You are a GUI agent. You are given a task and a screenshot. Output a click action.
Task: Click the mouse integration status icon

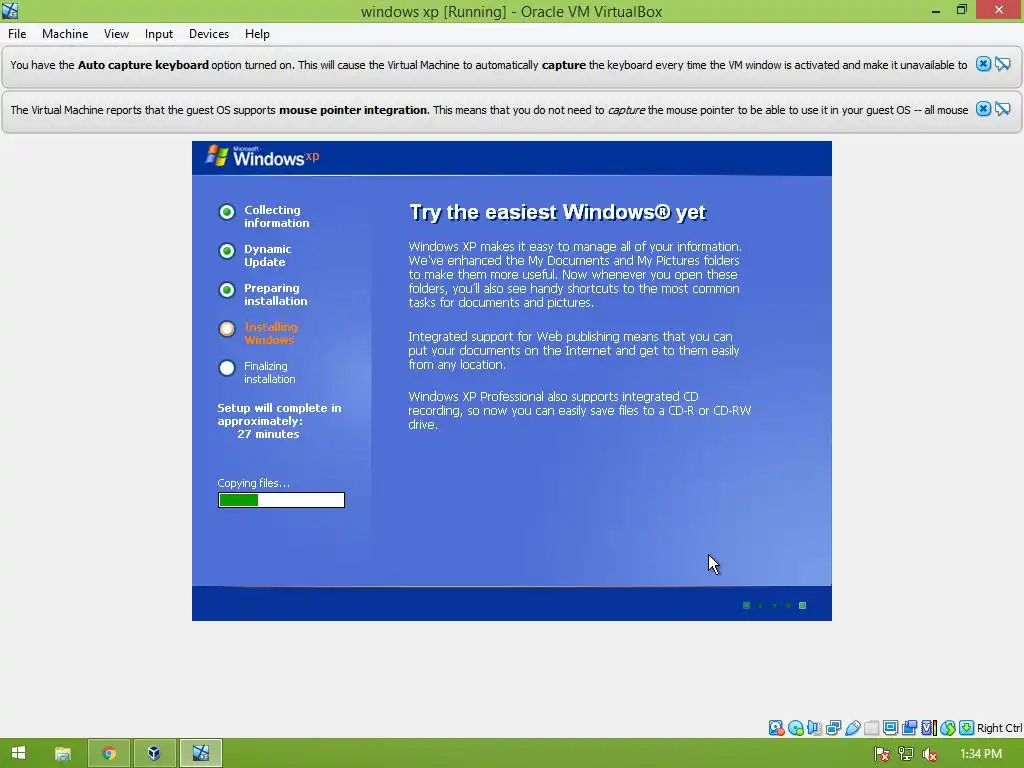click(x=948, y=728)
